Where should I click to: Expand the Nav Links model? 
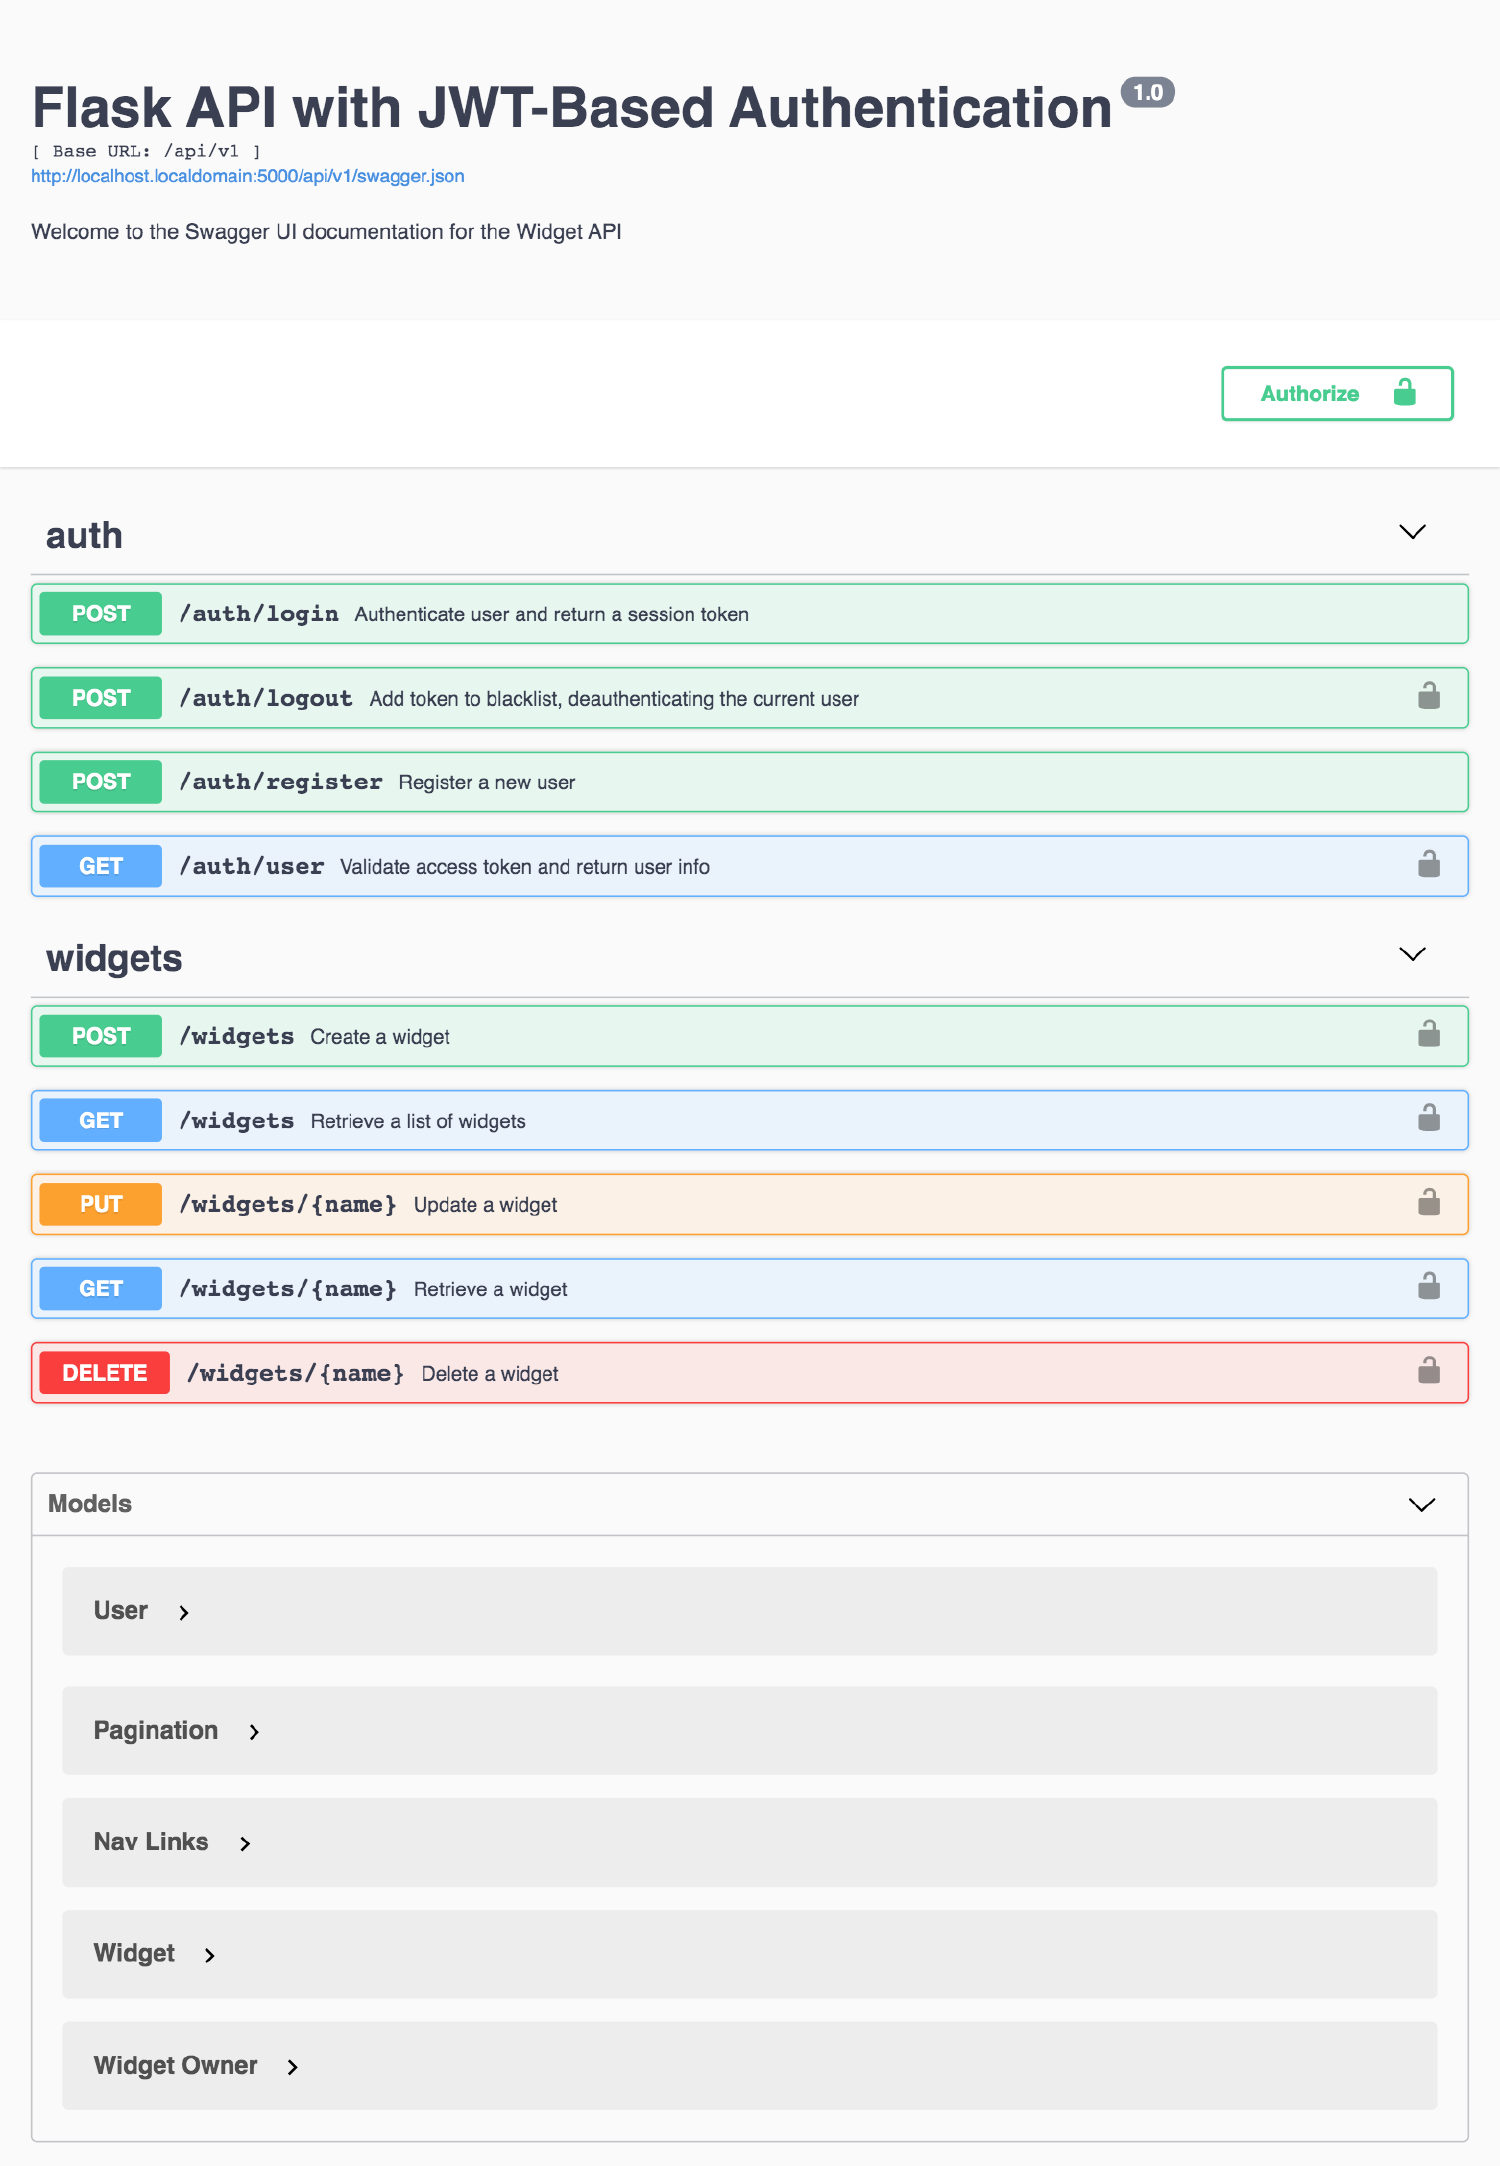pos(245,1843)
